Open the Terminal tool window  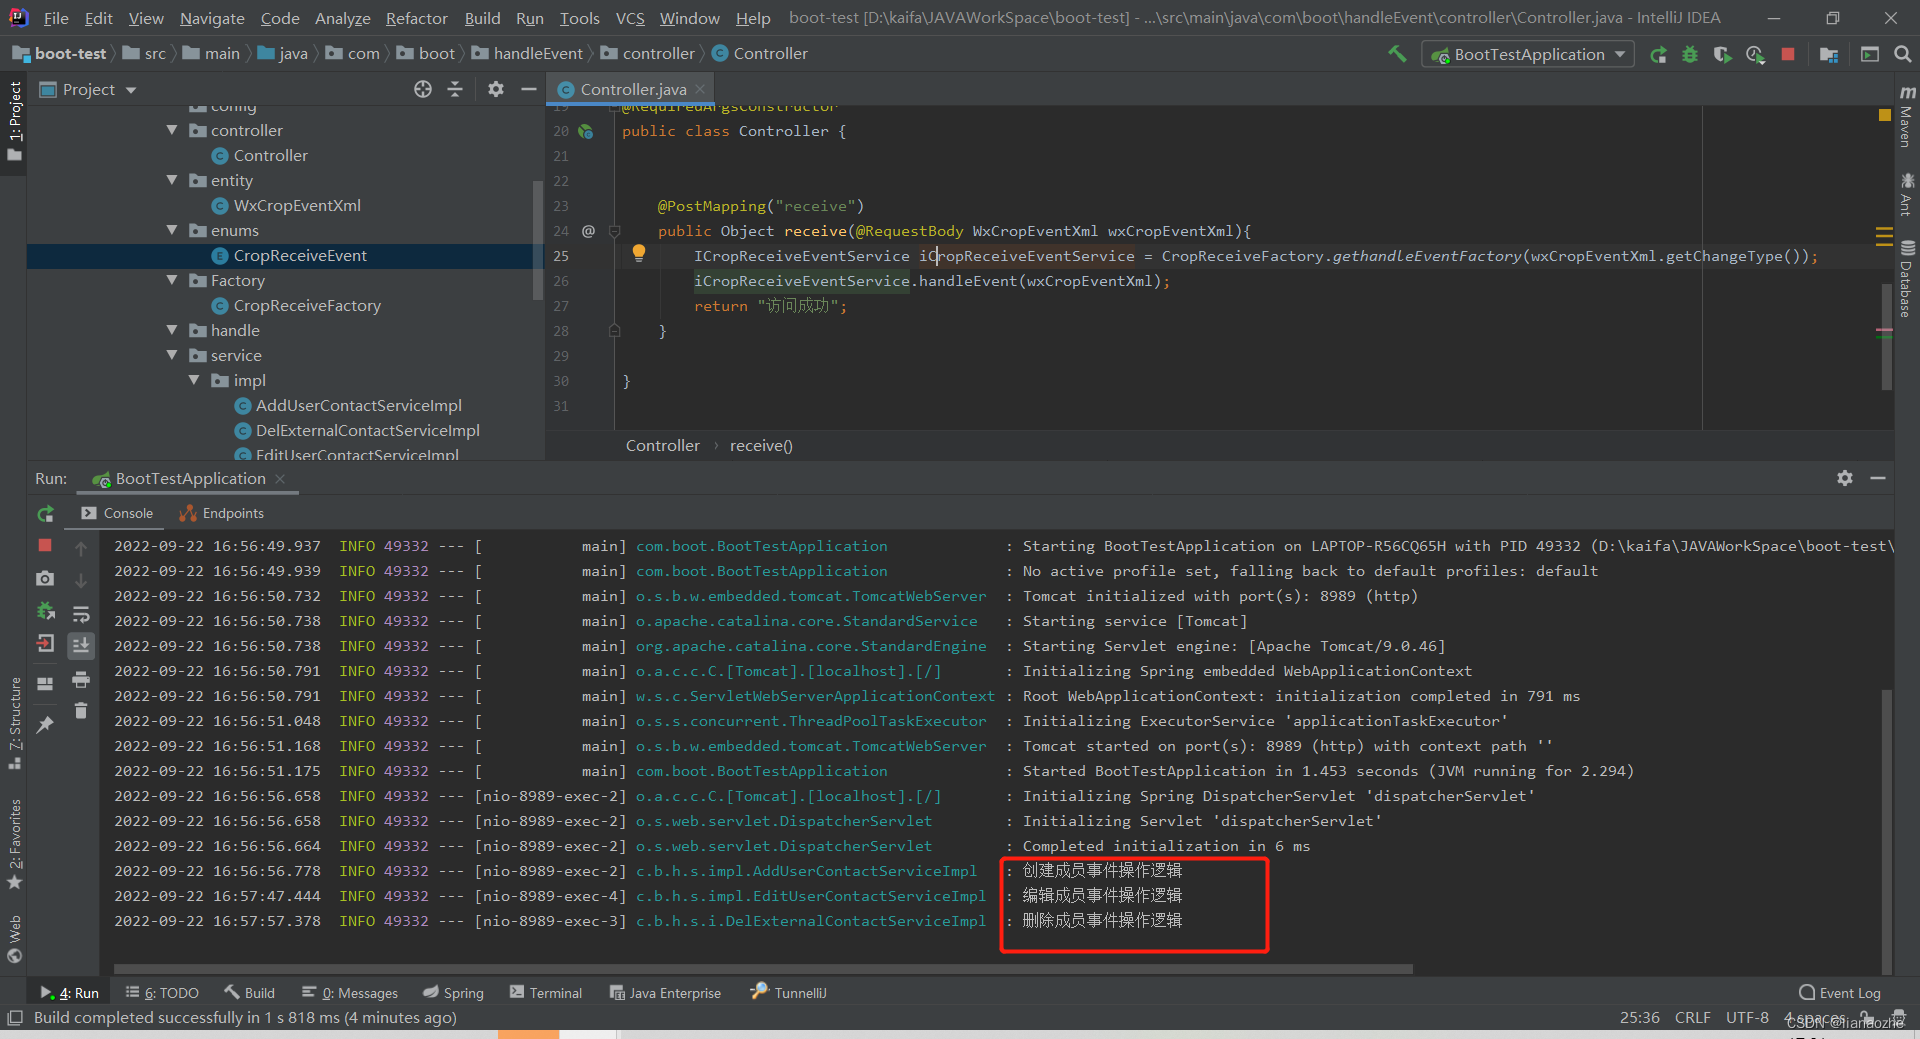click(546, 993)
